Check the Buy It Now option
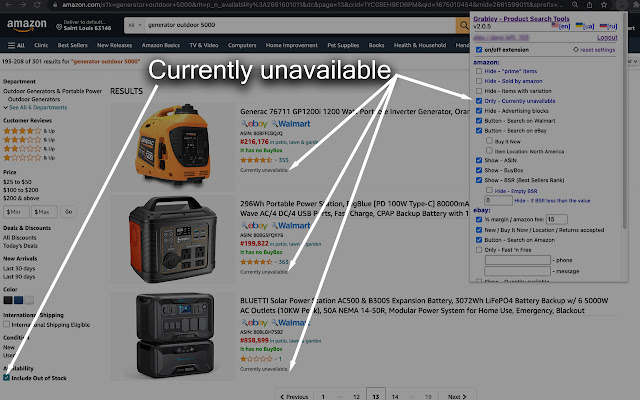 click(x=489, y=141)
